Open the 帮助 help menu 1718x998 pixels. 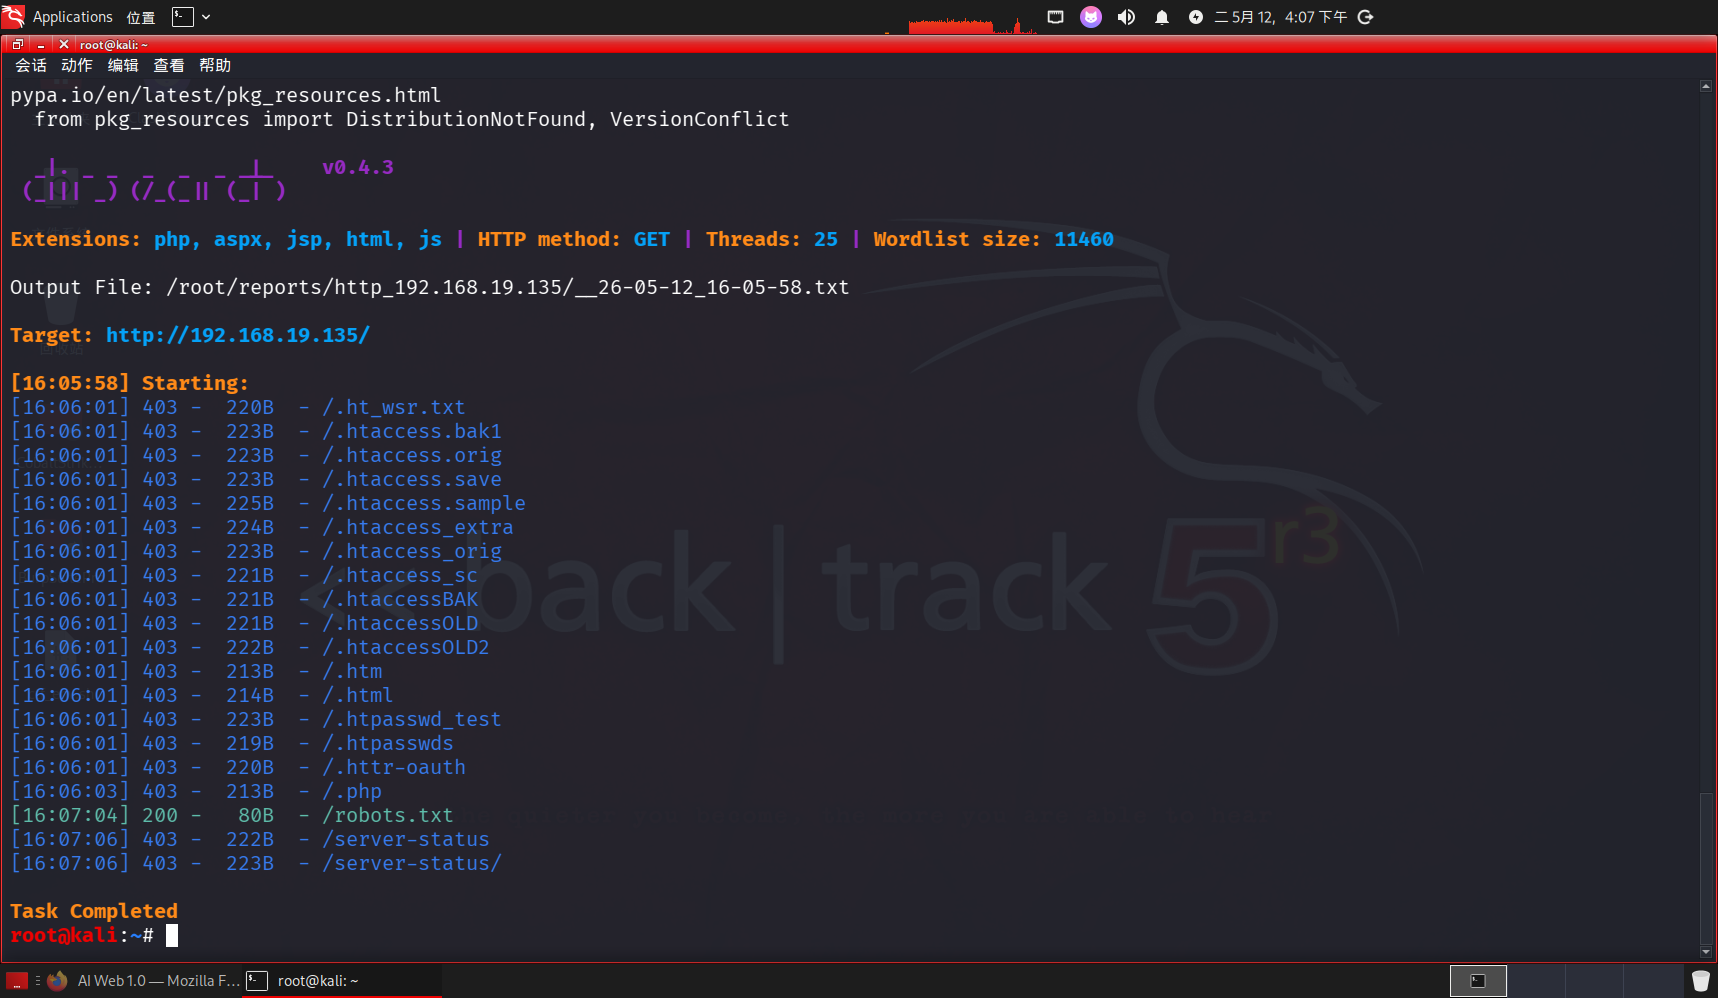(215, 65)
